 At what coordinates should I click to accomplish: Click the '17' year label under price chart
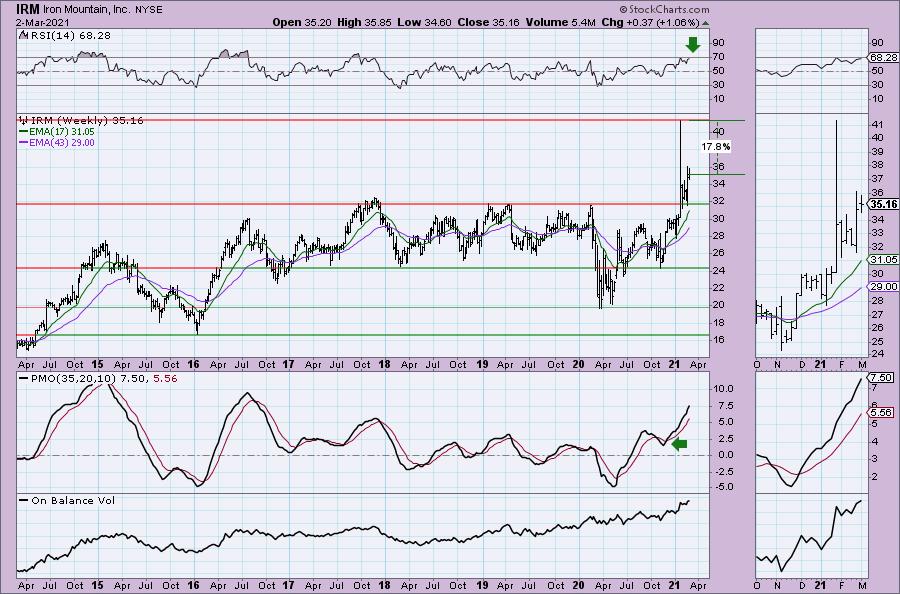288,364
